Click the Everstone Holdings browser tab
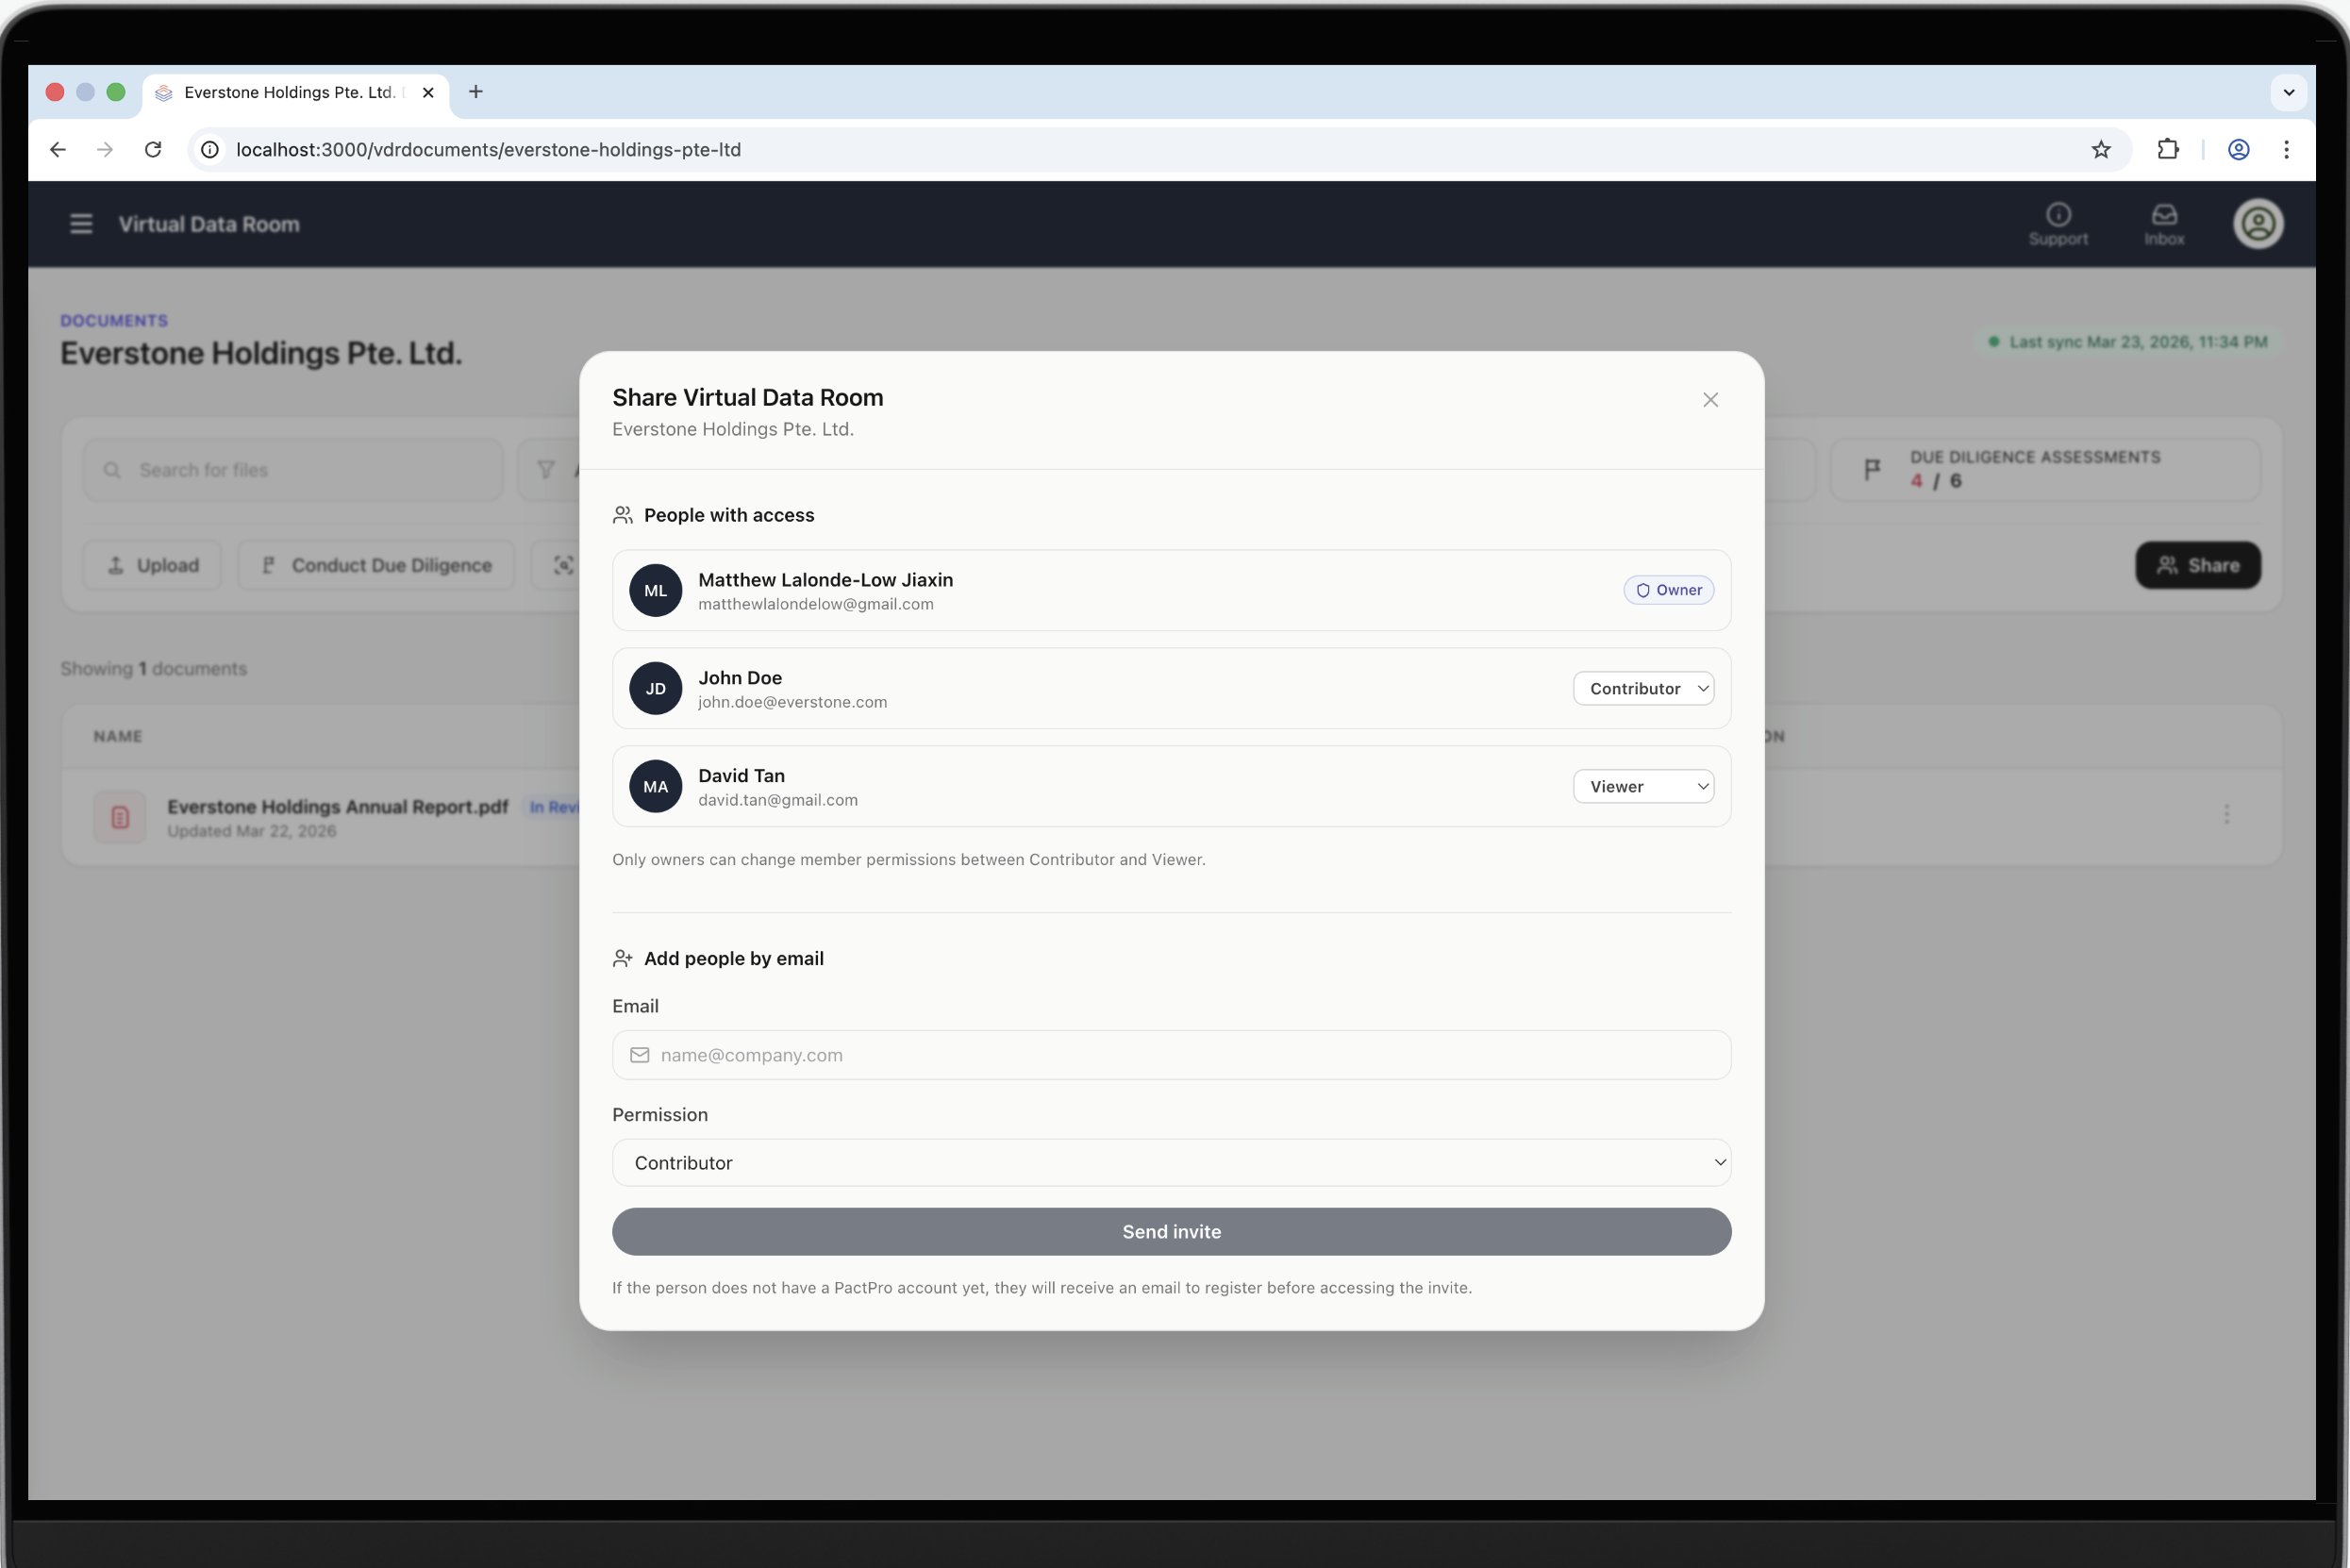The width and height of the screenshot is (2350, 1568). pyautogui.click(x=289, y=92)
